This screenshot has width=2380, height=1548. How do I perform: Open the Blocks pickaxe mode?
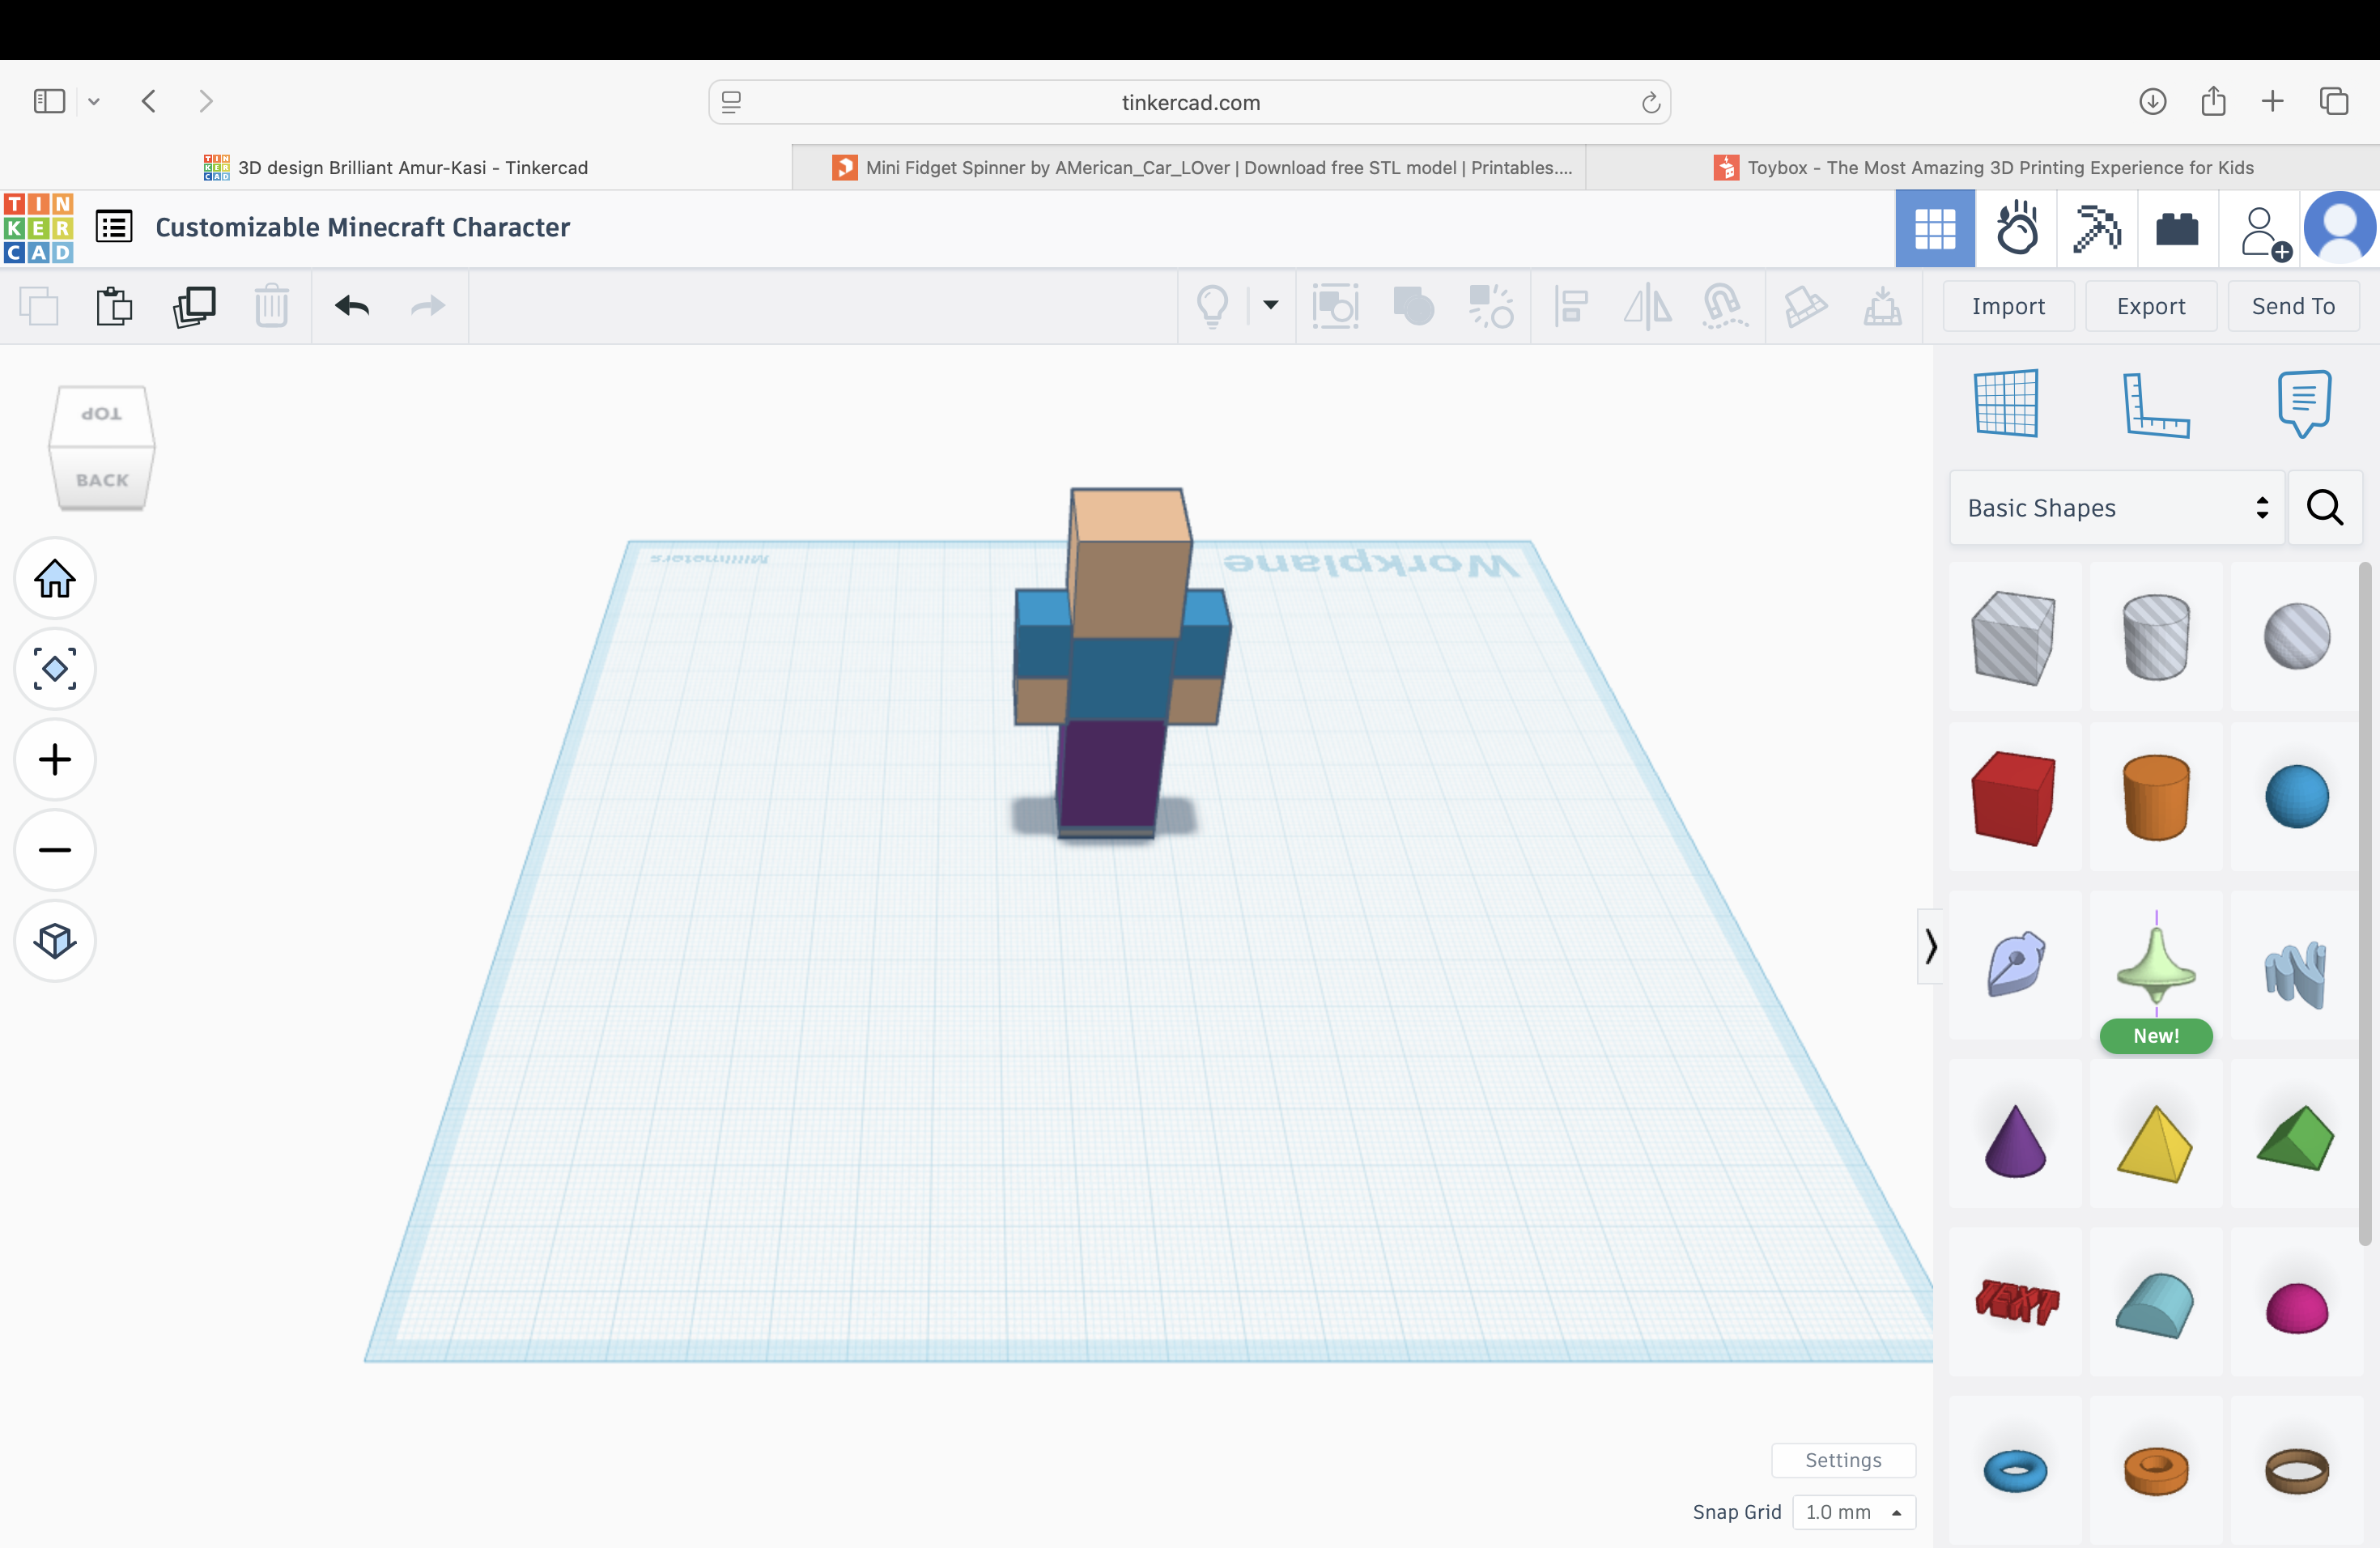click(x=2097, y=229)
